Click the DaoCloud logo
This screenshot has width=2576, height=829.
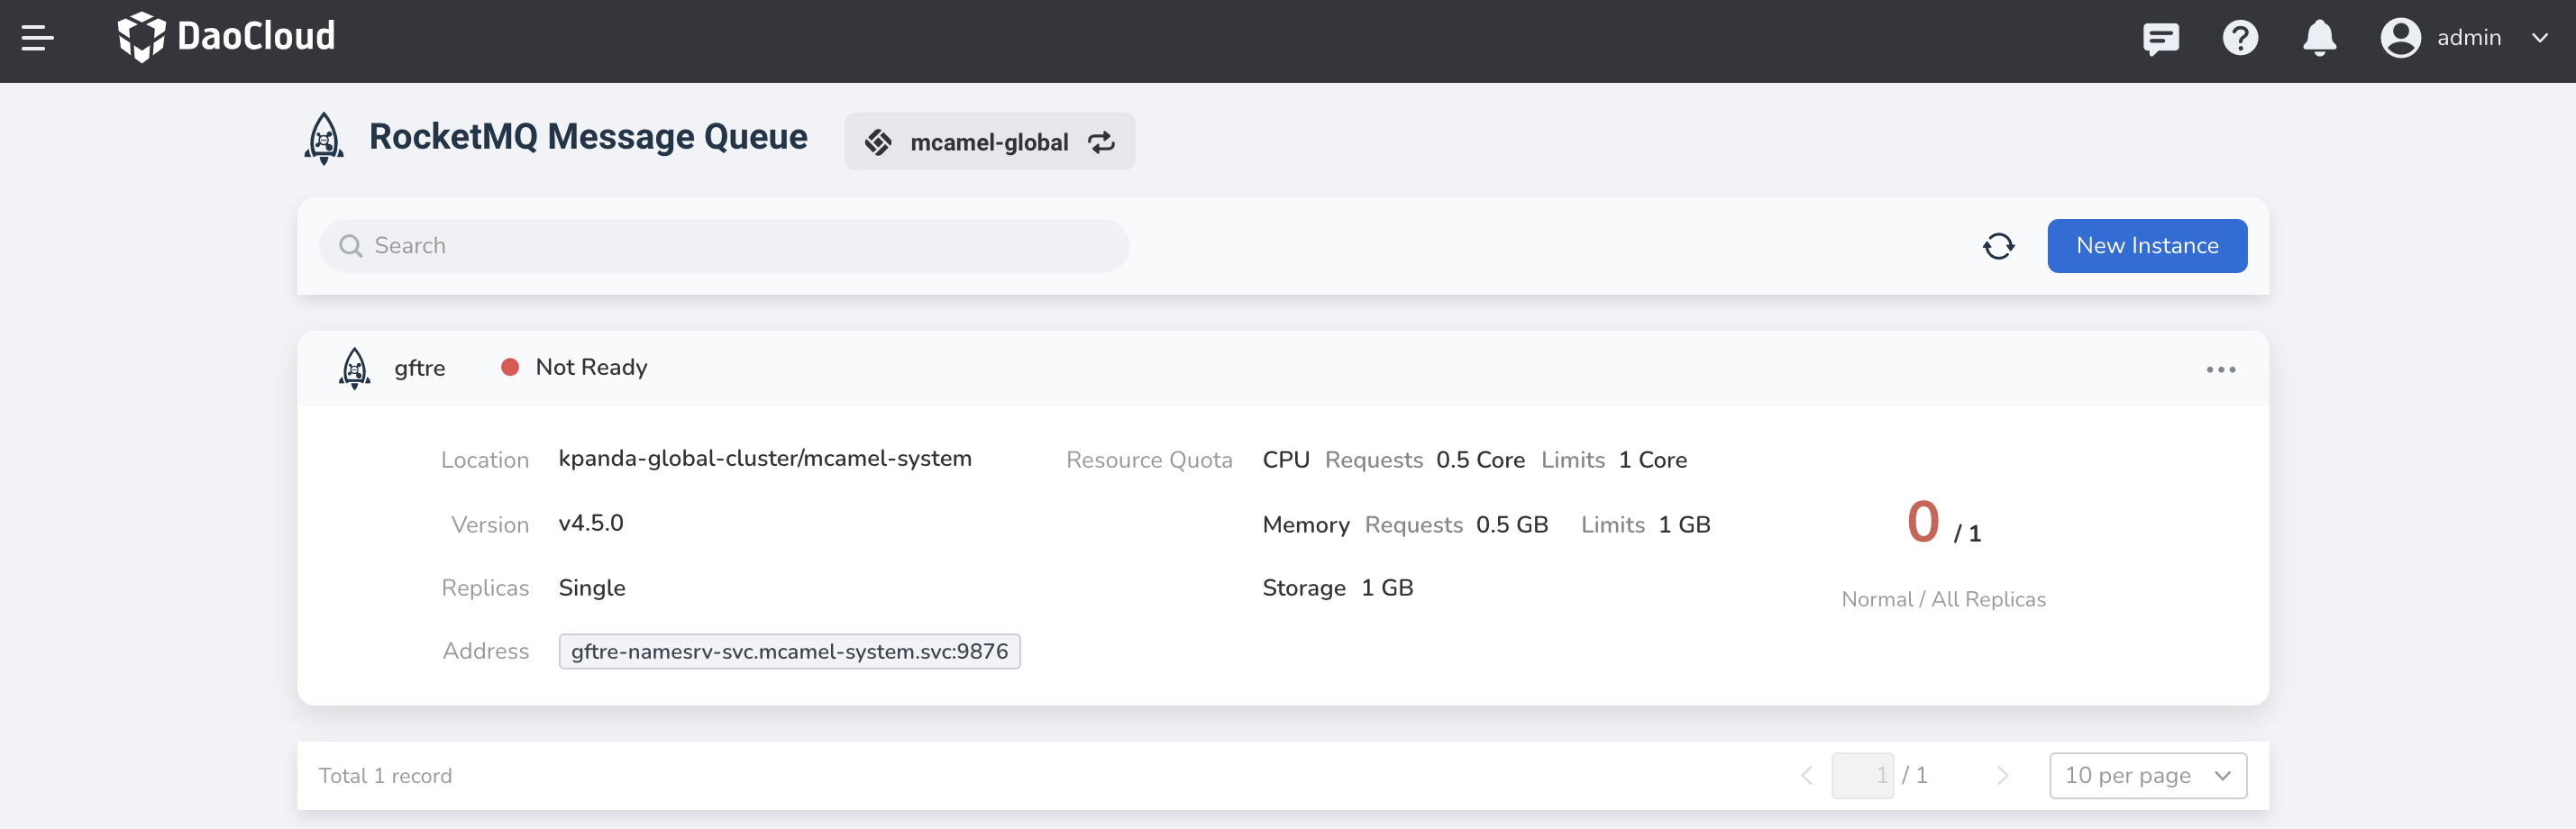pyautogui.click(x=225, y=37)
